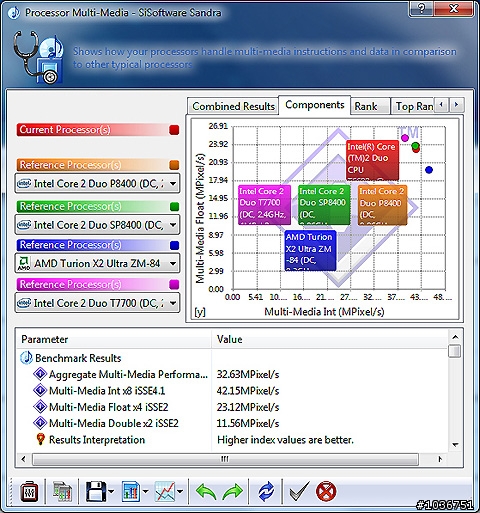Open the Top Rank tab
The image size is (480, 513).
click(x=412, y=106)
